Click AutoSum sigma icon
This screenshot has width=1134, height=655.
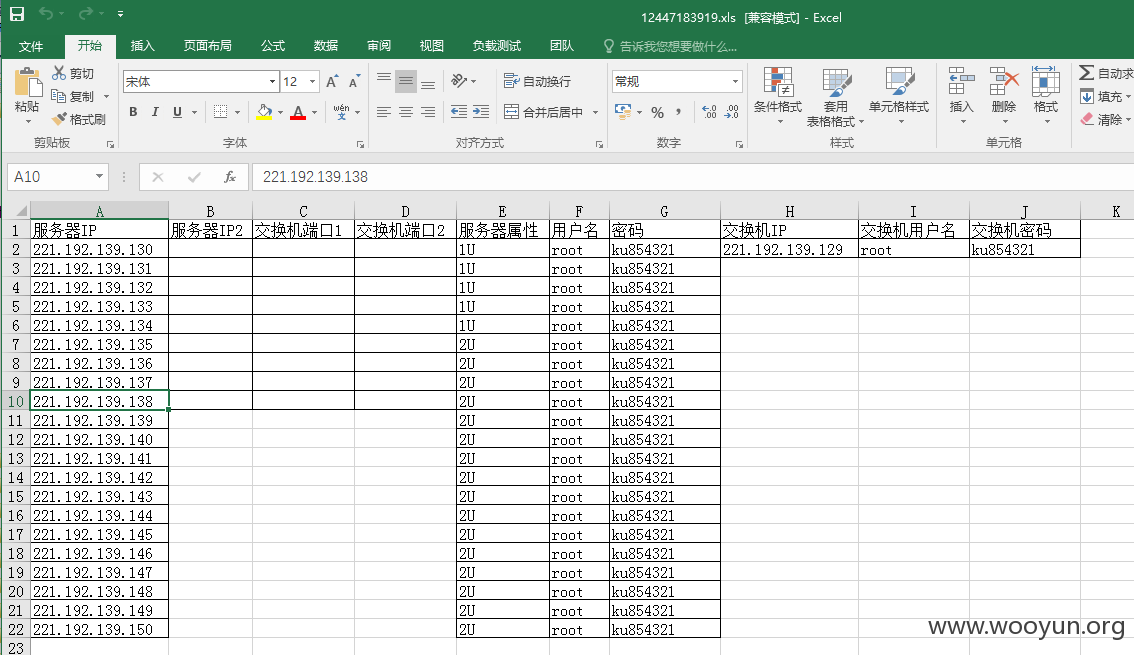1086,72
